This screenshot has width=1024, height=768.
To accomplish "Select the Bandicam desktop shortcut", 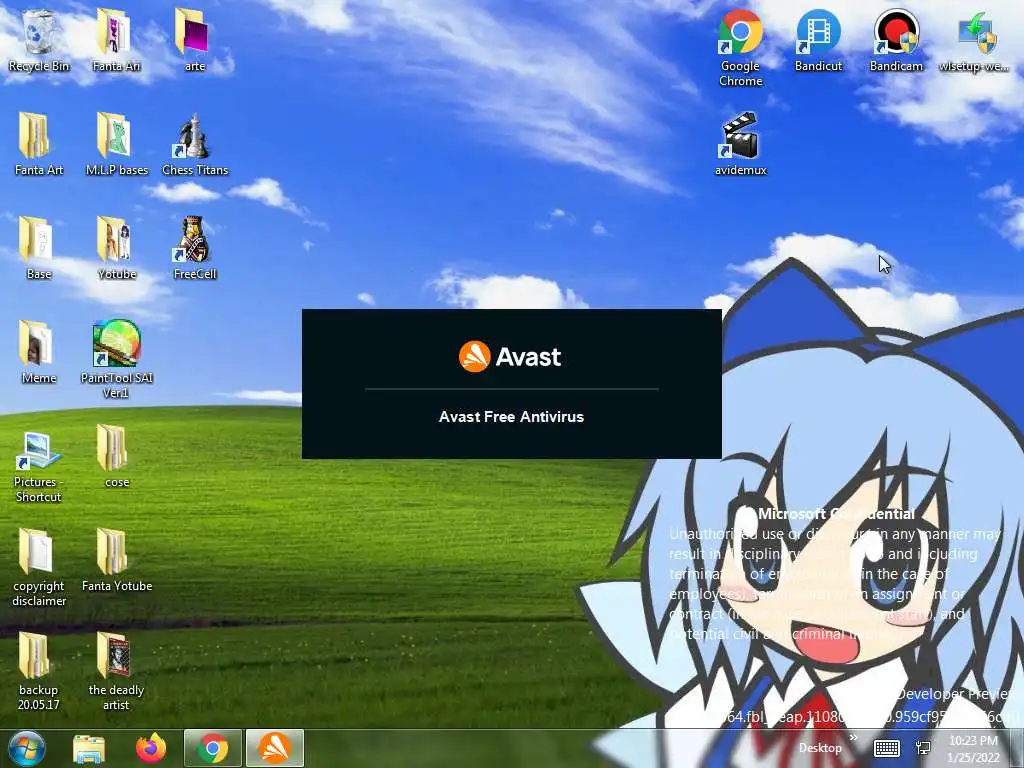I will coord(896,41).
